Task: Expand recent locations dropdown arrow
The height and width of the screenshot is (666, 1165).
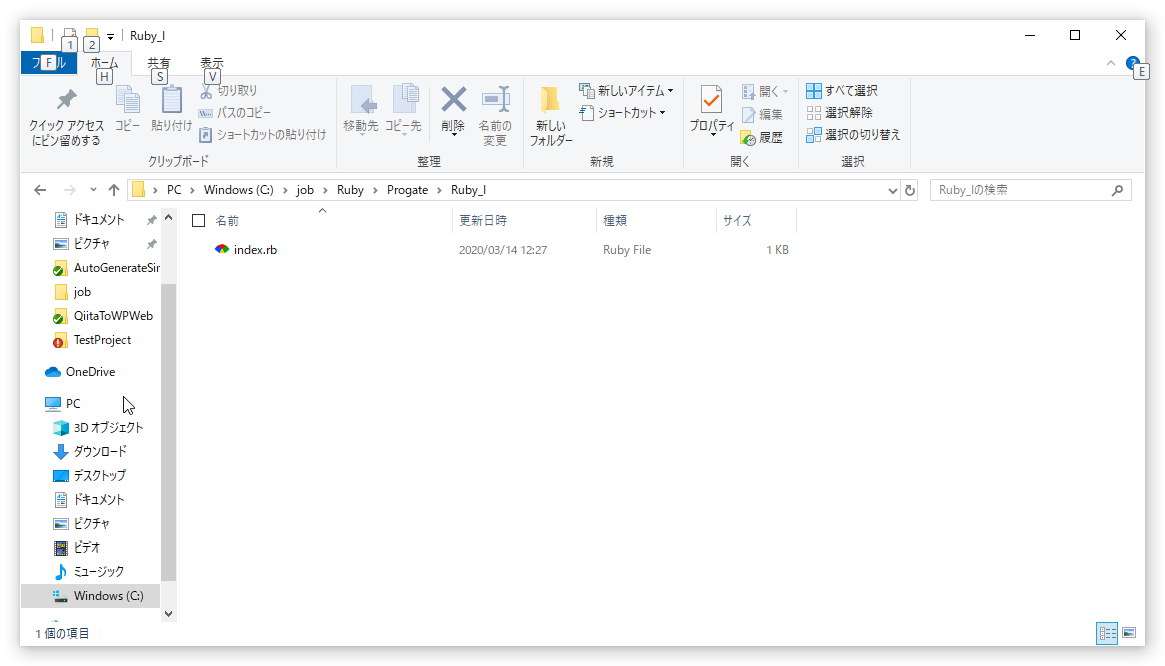Action: 93,190
